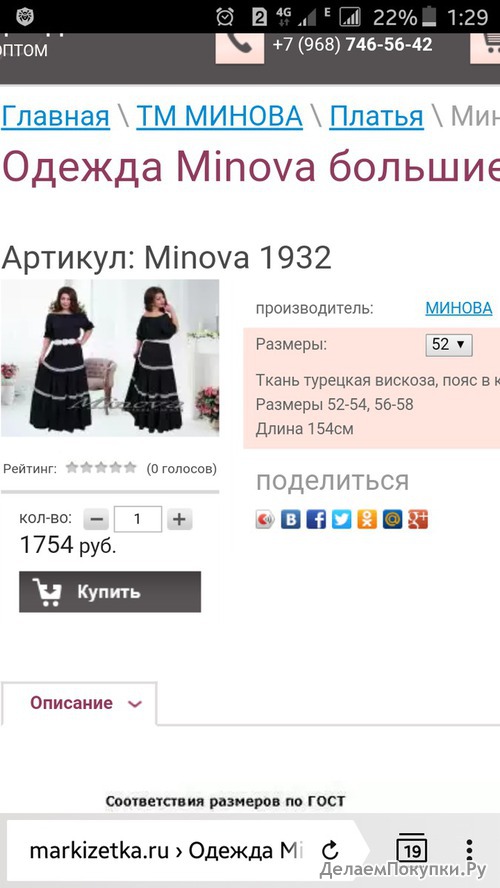Screen dimensions: 500x888
Task: Open the size dropdown showing 52
Action: pos(449,344)
